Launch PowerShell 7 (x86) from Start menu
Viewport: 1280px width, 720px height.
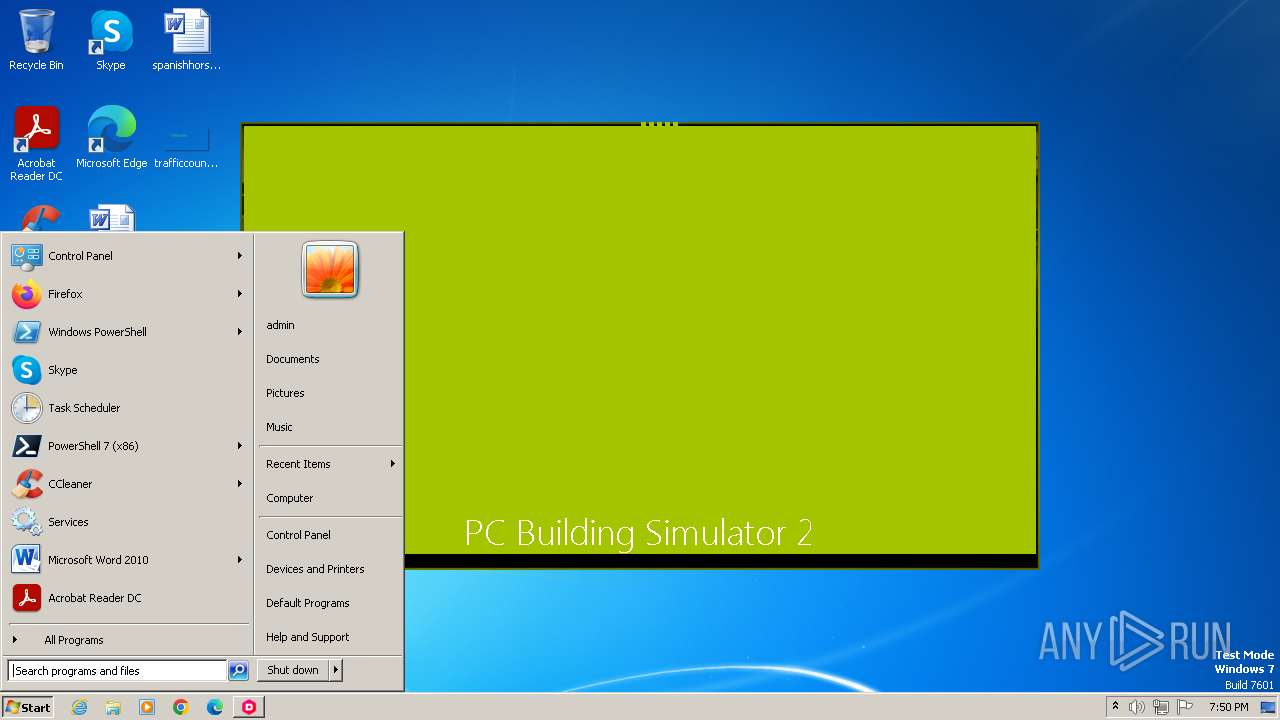pyautogui.click(x=127, y=446)
